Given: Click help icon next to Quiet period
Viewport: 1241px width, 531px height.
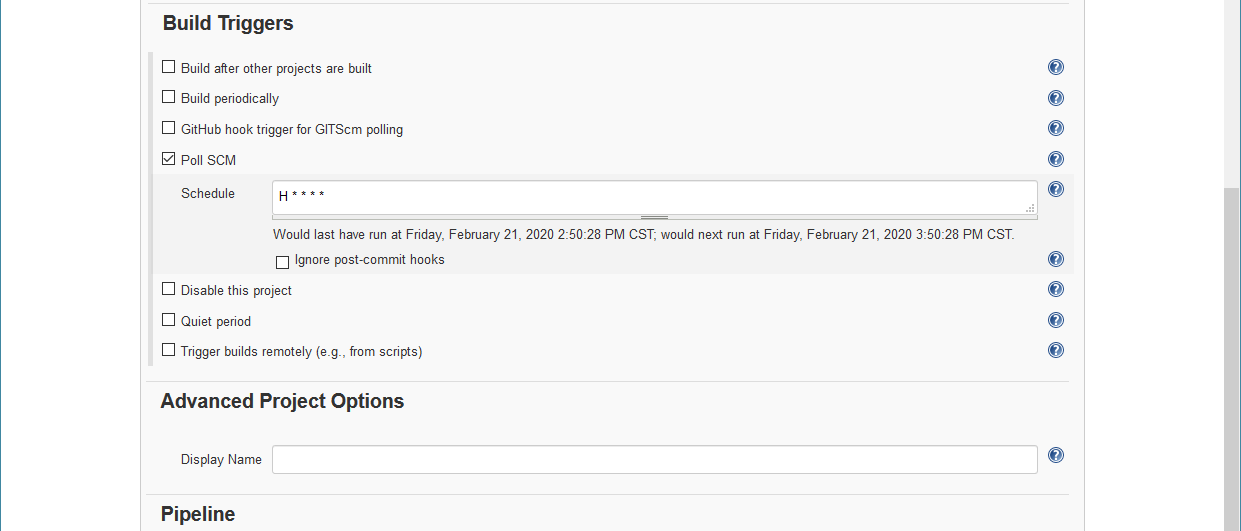Looking at the screenshot, I should pos(1055,320).
